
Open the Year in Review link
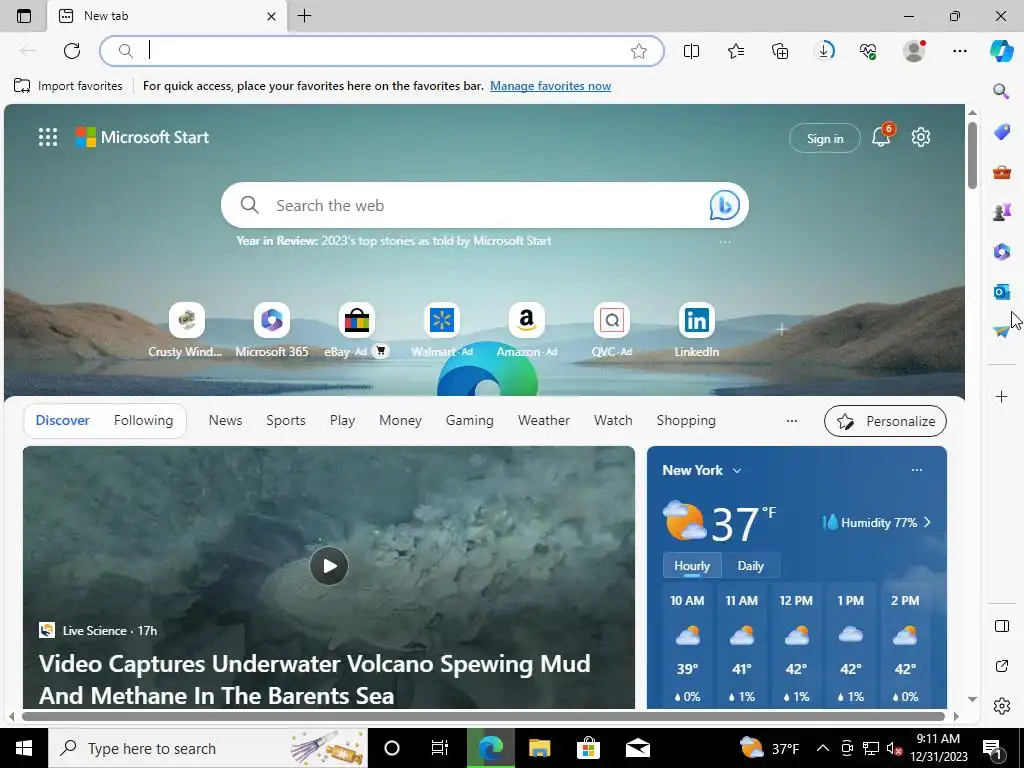[x=394, y=241]
